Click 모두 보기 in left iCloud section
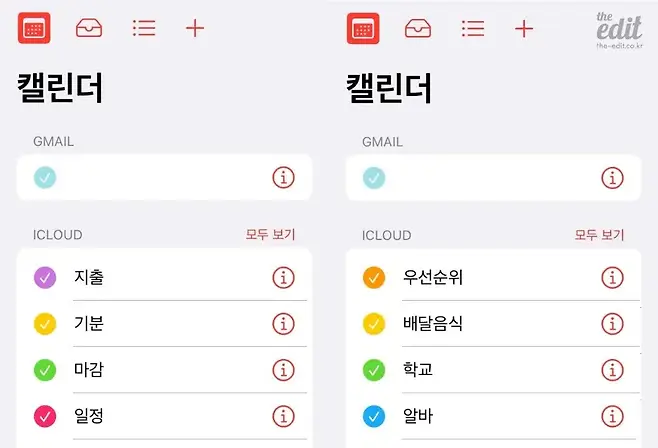 (270, 235)
